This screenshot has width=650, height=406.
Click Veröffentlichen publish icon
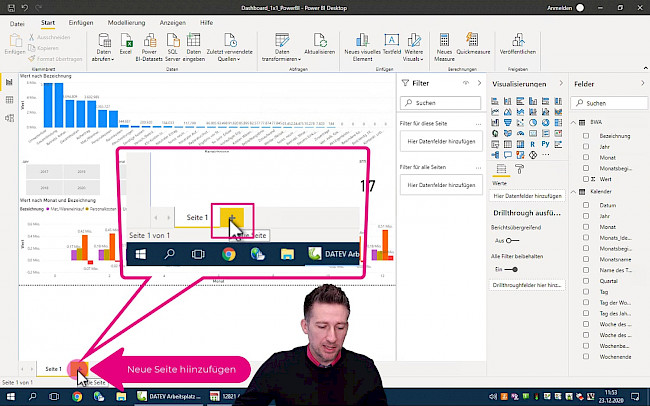(x=518, y=42)
